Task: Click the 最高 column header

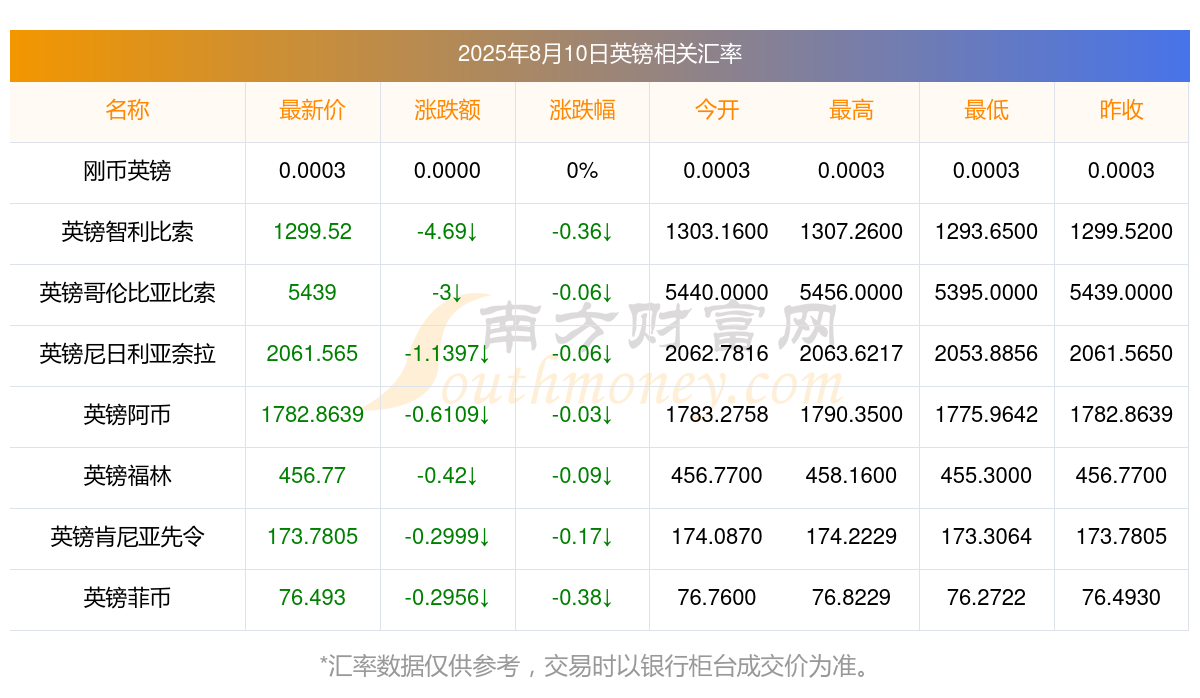Action: point(851,110)
